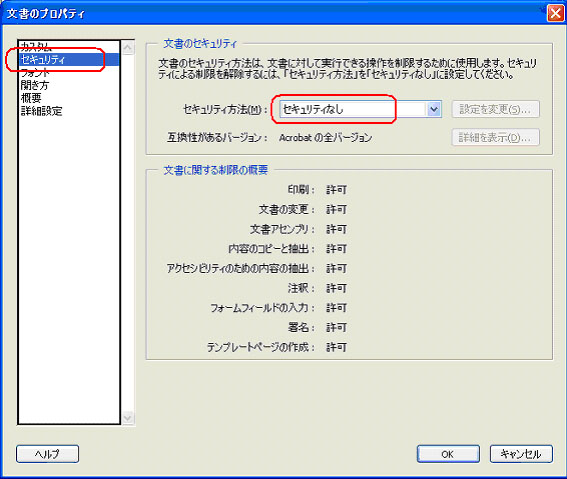Dismiss dialog with キャンセル button
This screenshot has width=567, height=479.
point(521,454)
